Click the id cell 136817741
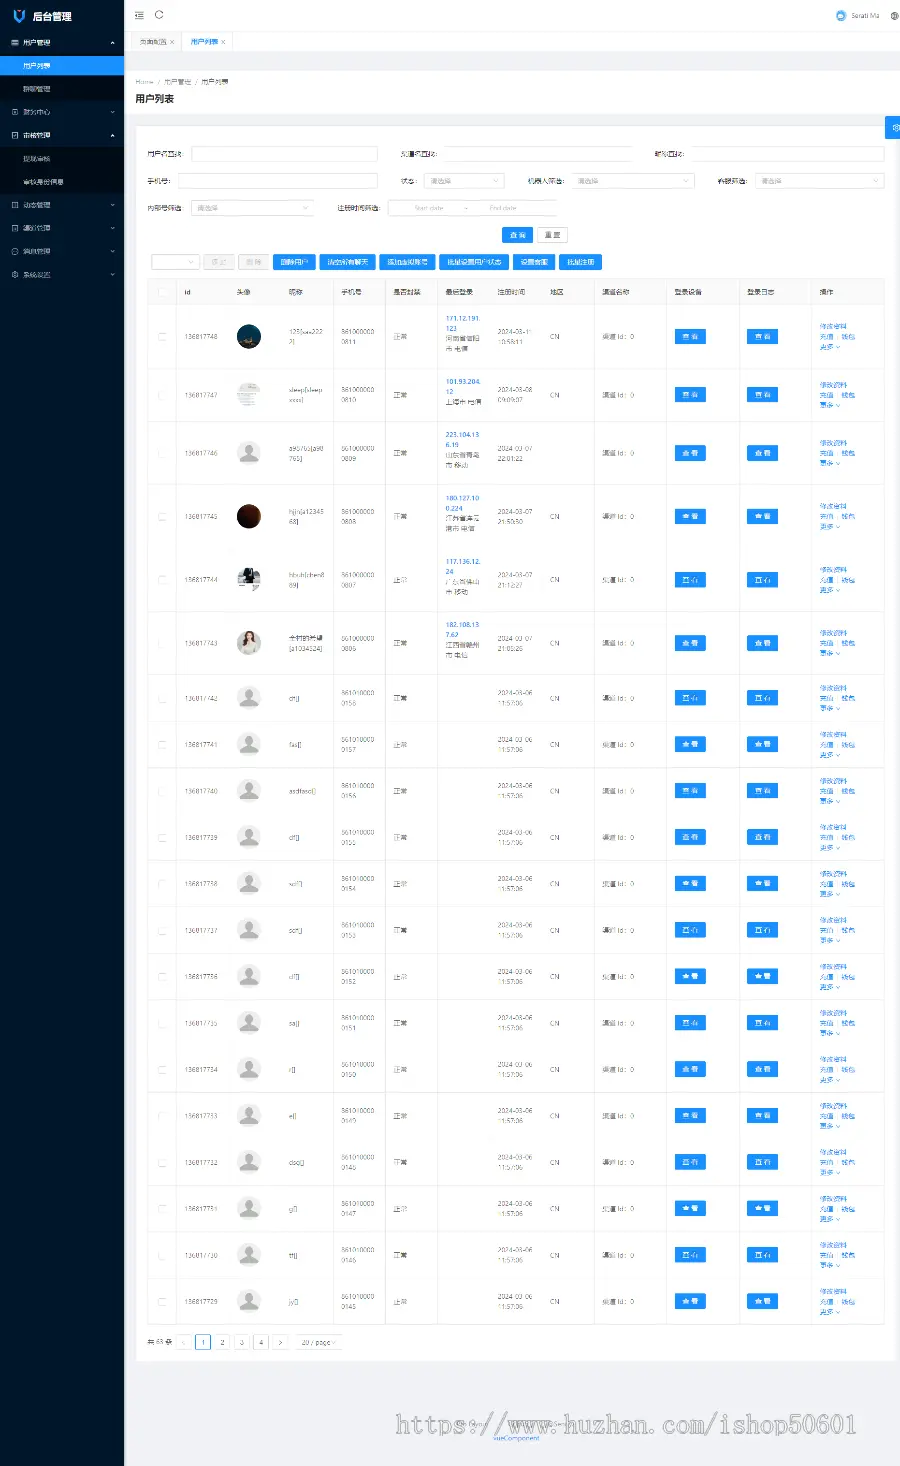 pyautogui.click(x=201, y=745)
